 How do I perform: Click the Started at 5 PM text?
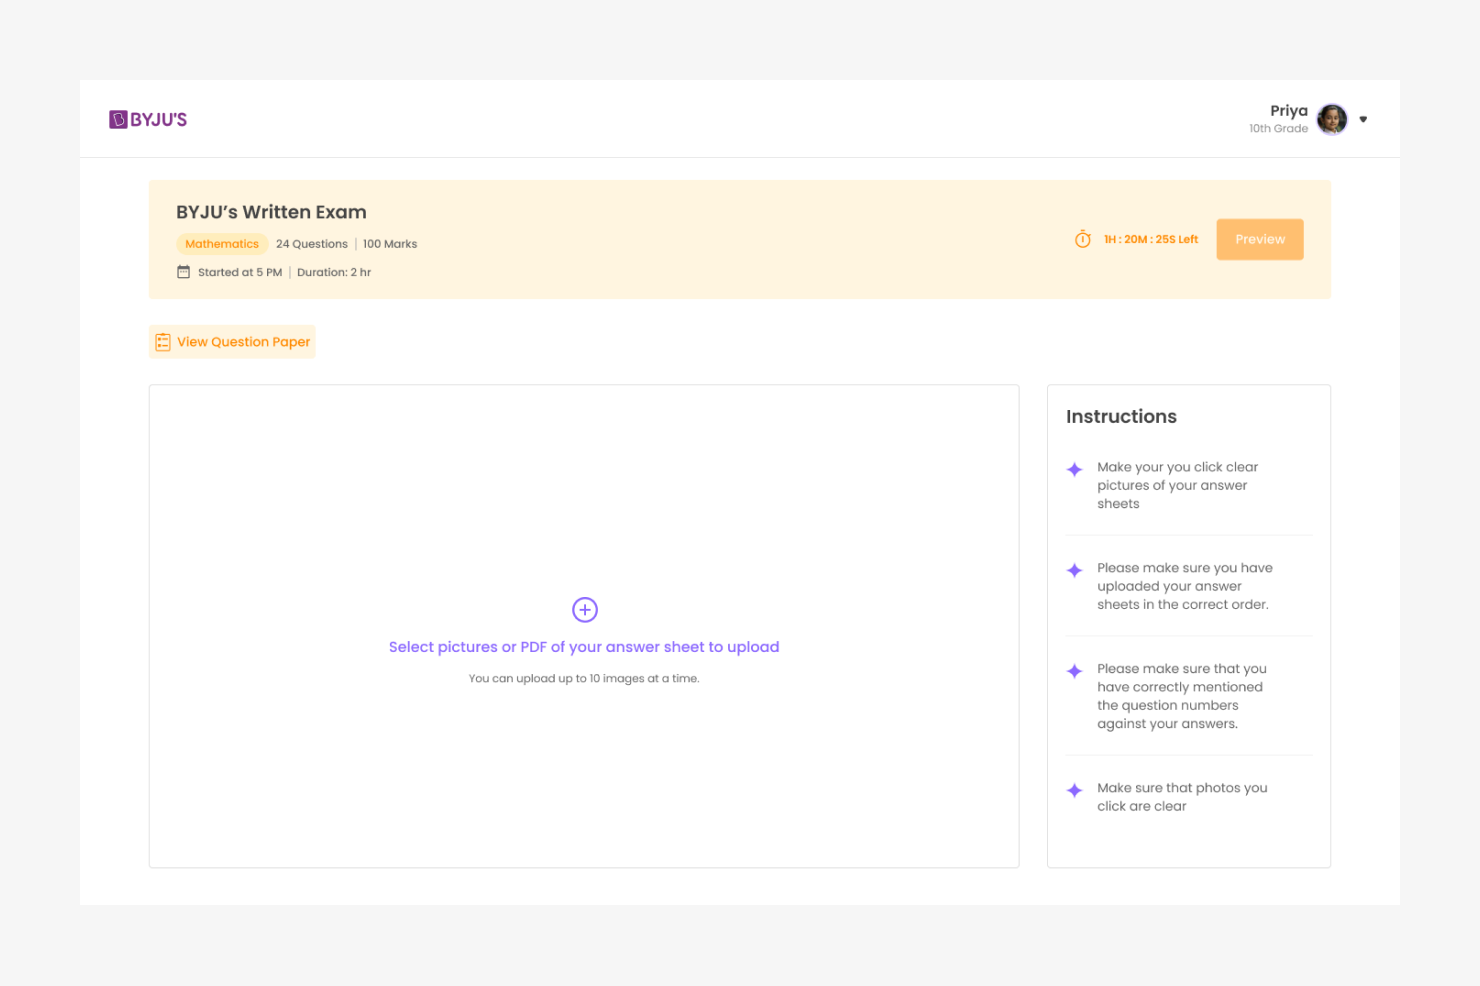click(240, 272)
